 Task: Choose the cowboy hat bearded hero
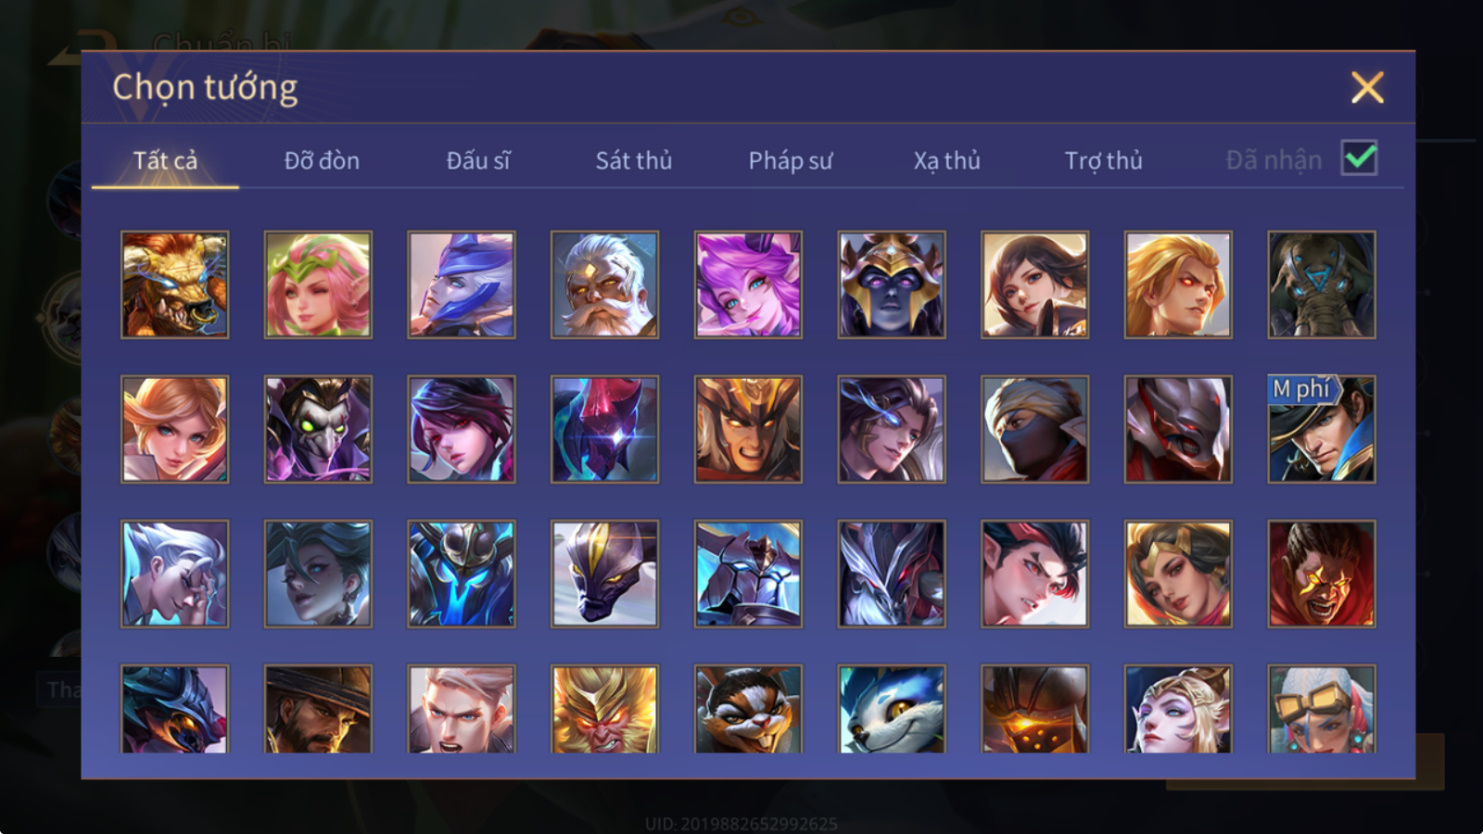click(x=318, y=709)
